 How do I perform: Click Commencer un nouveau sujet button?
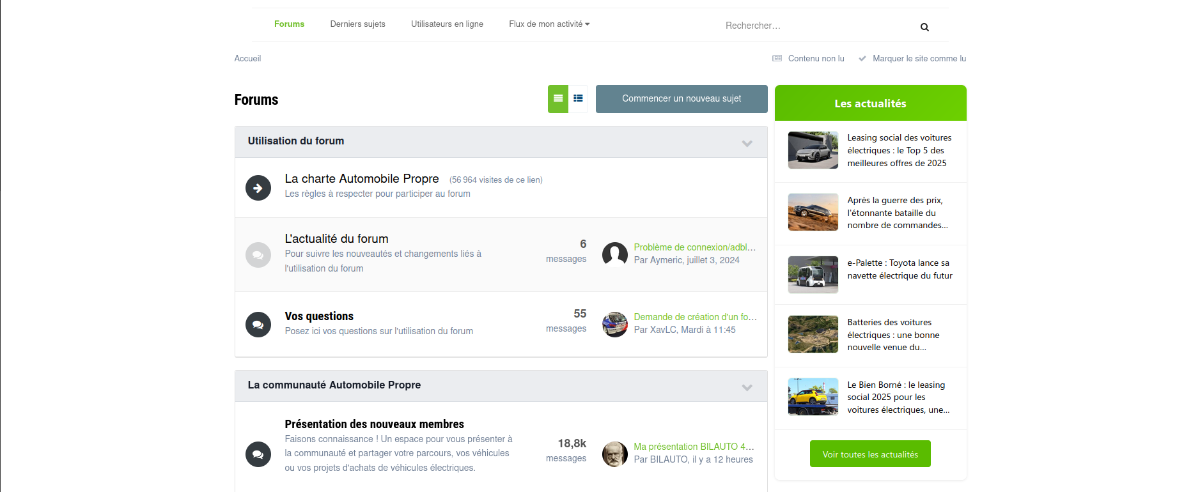pos(682,99)
